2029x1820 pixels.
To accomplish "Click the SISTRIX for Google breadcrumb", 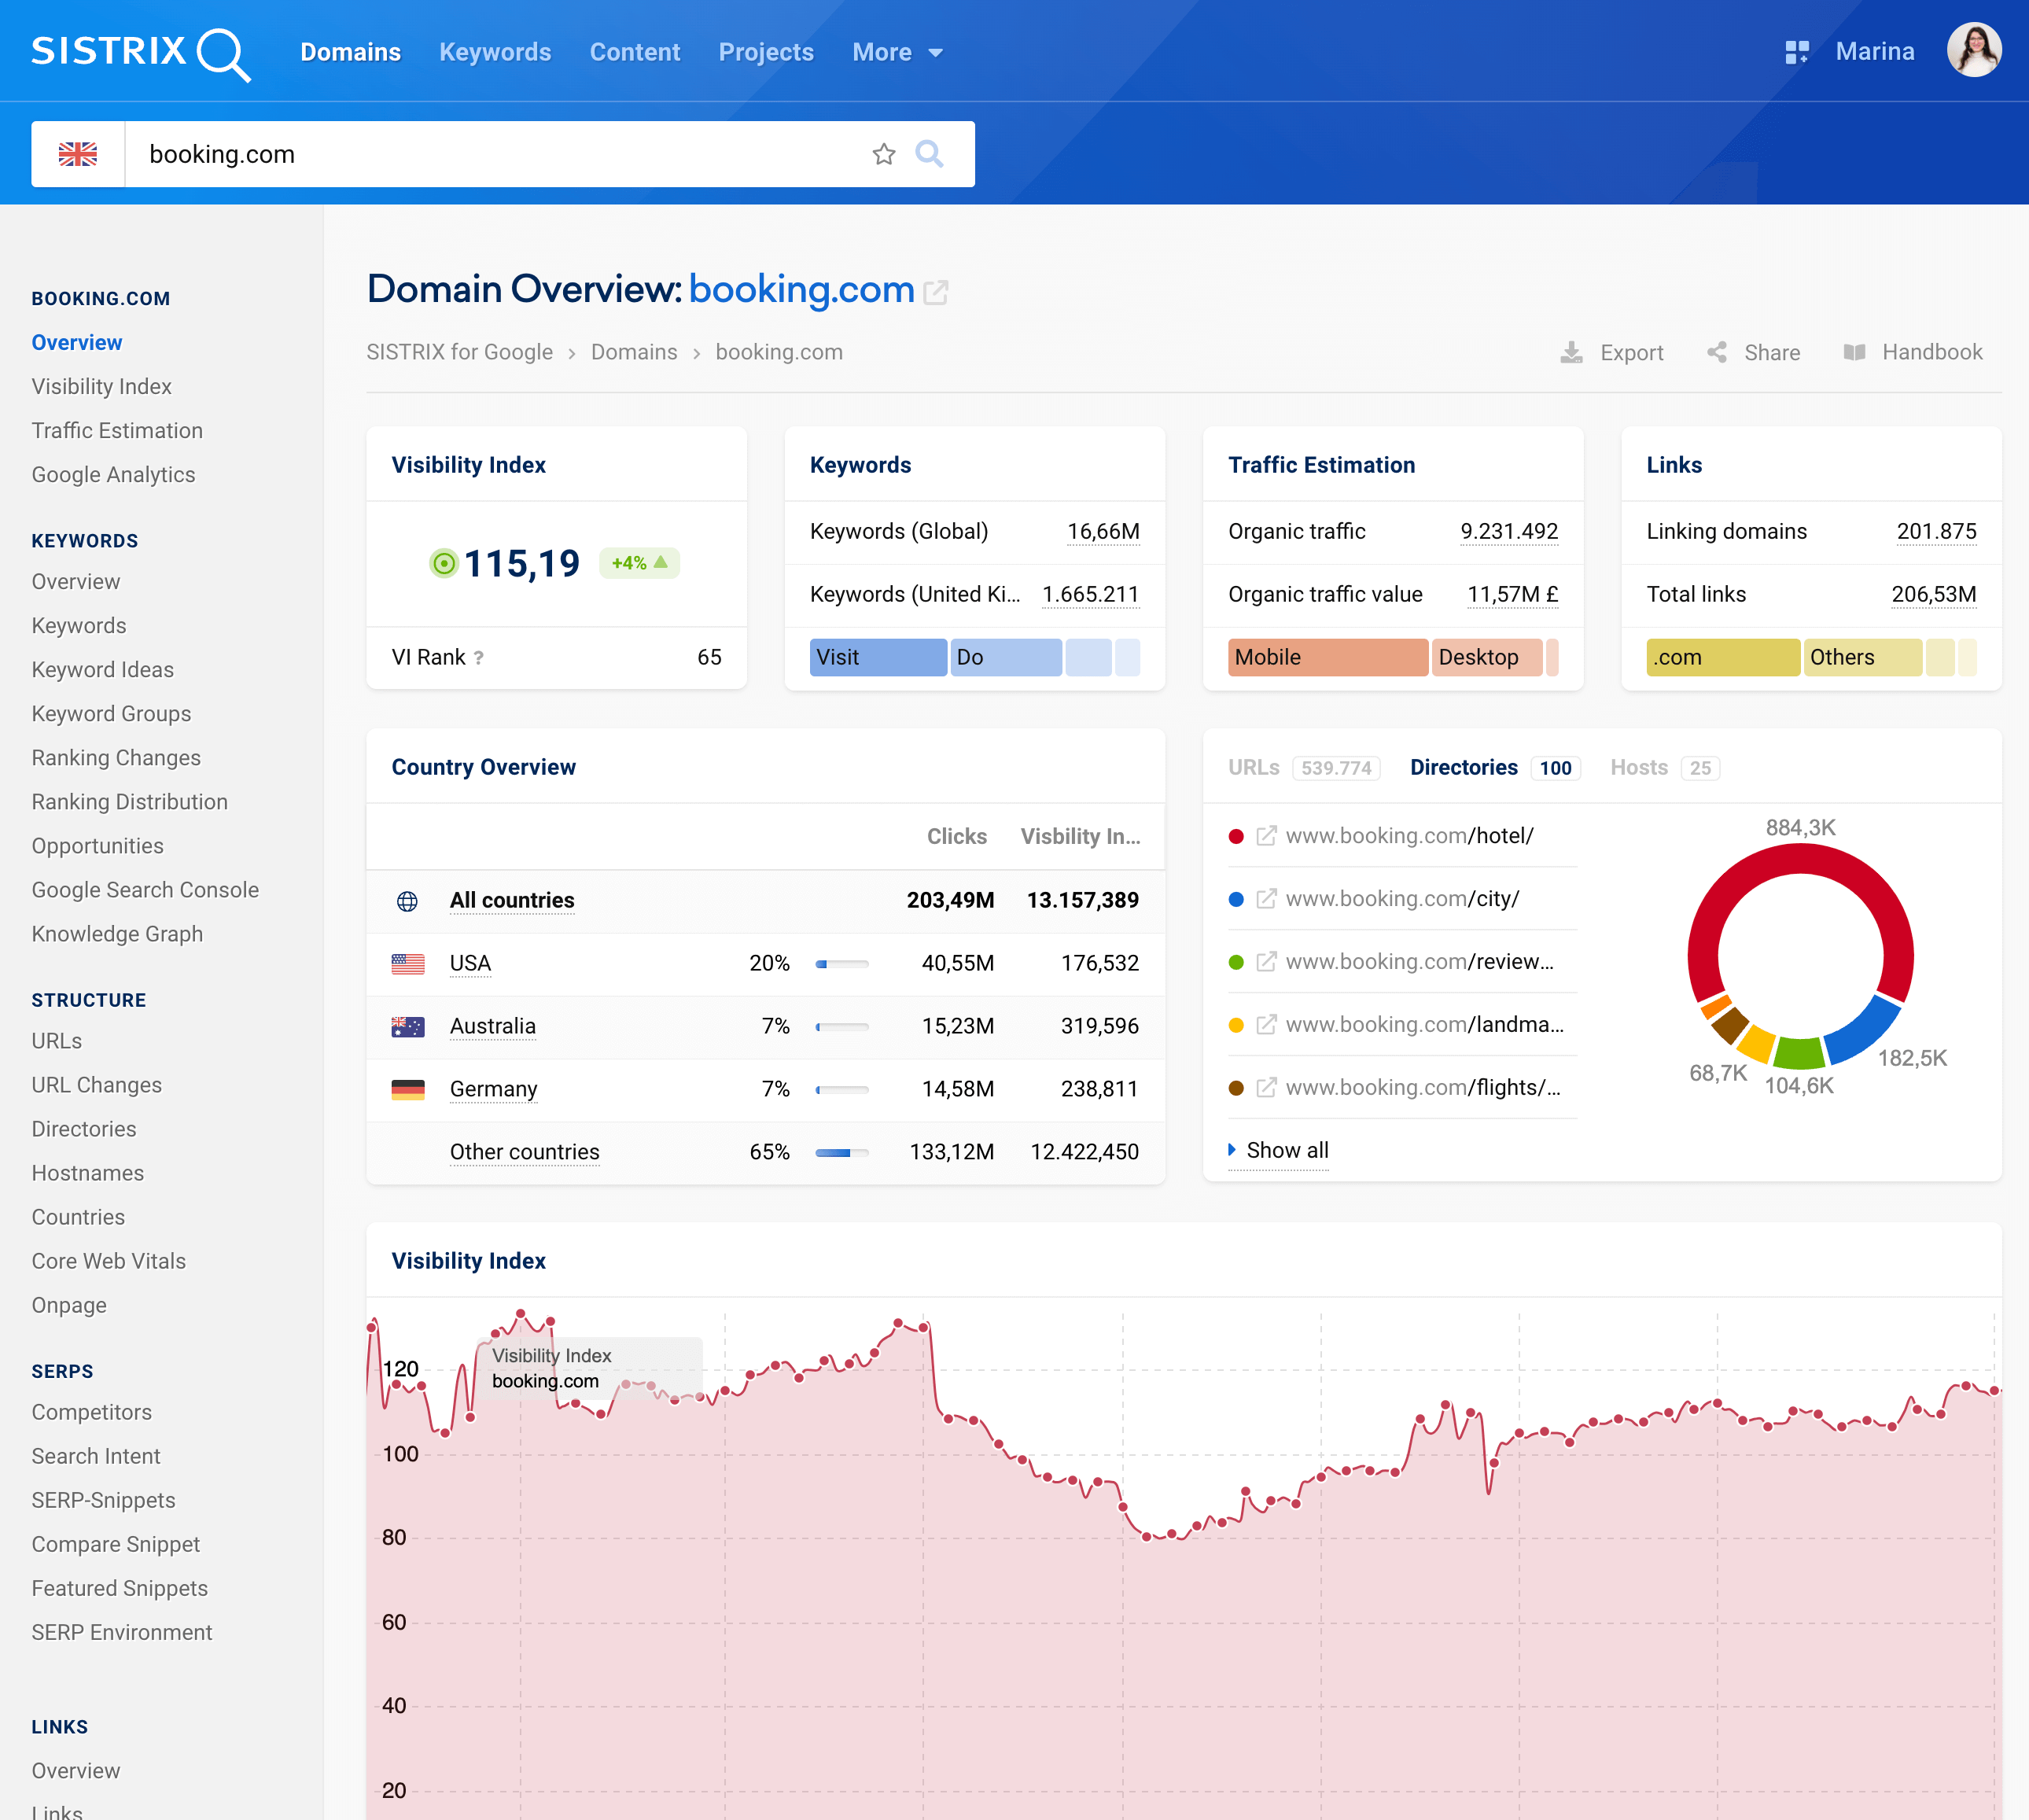I will pyautogui.click(x=459, y=352).
